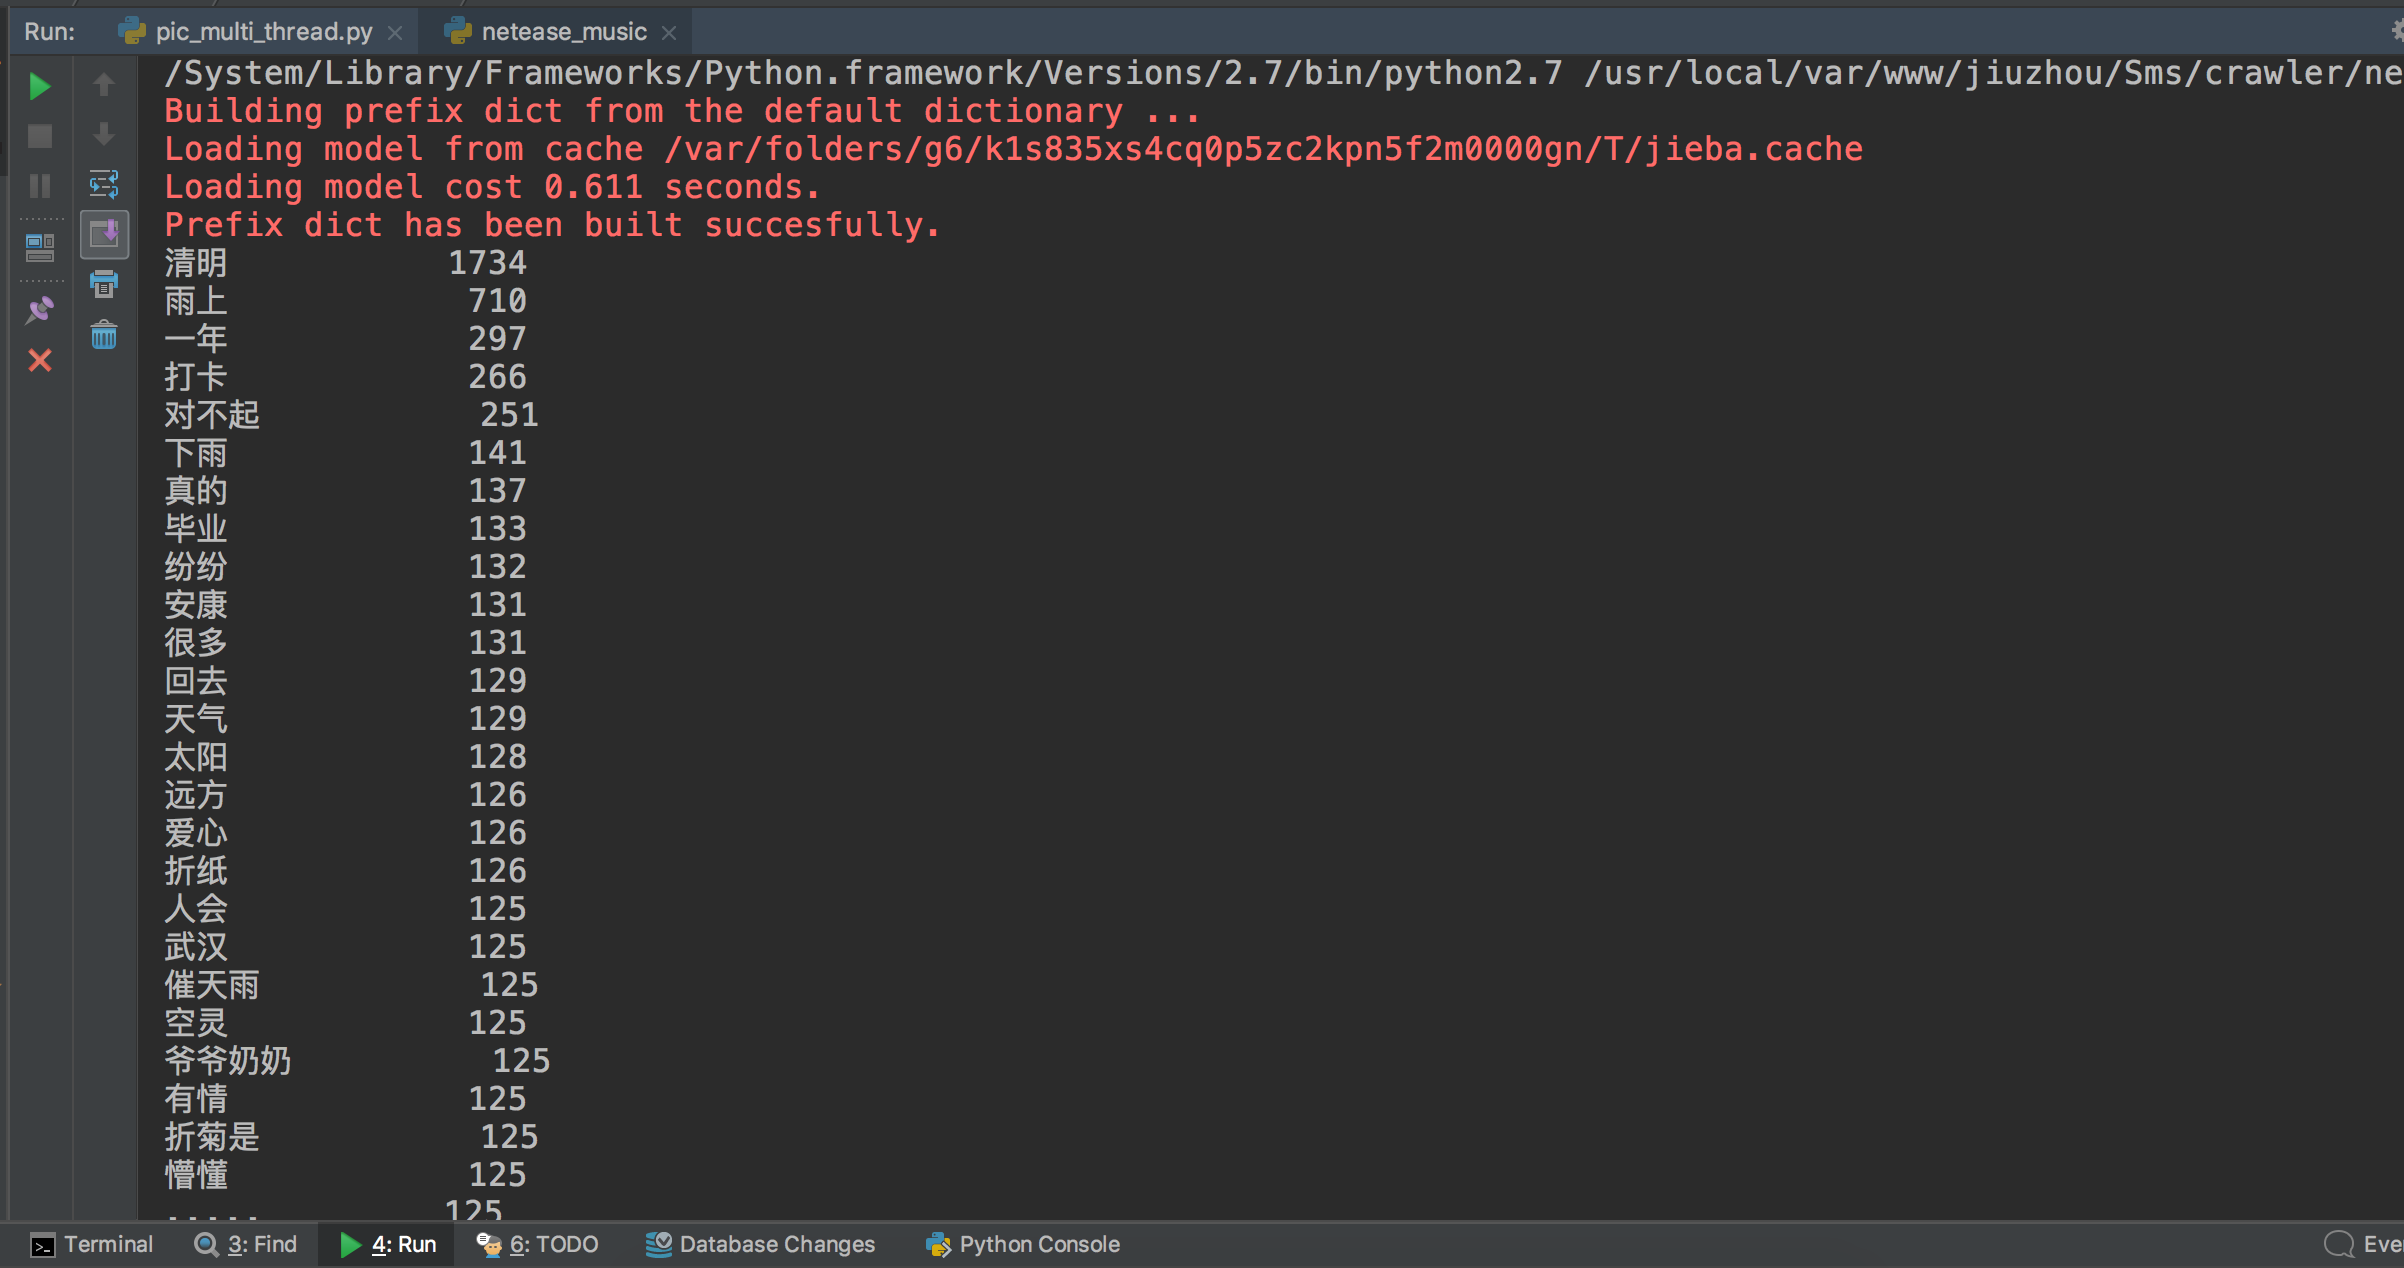2404x1268 pixels.
Task: Toggle the Pin Tab pushpin icon
Action: click(x=39, y=310)
